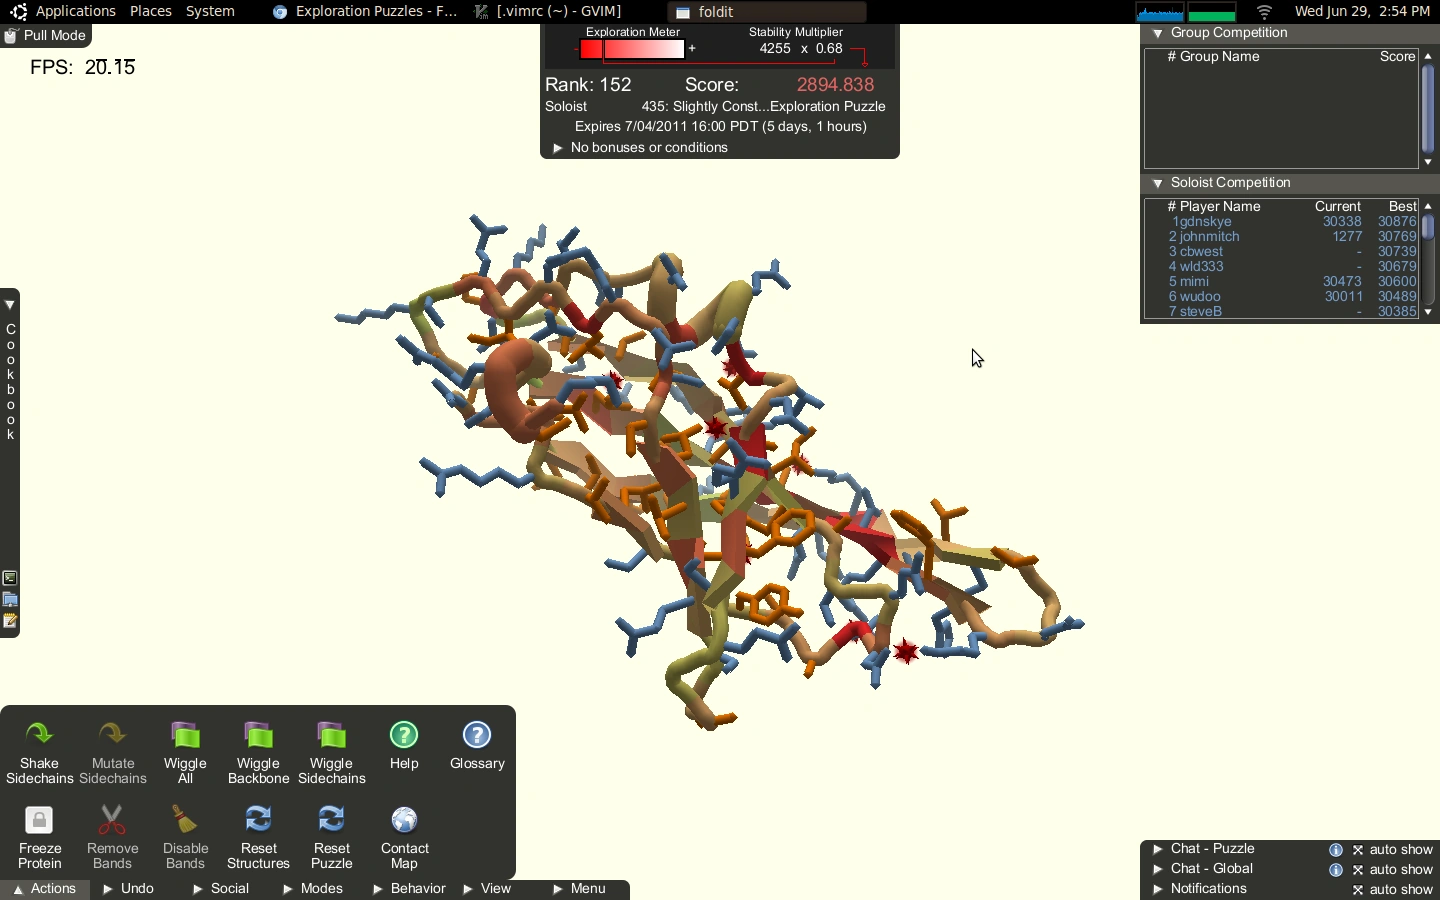
Task: Open the Glossary
Action: click(x=477, y=745)
